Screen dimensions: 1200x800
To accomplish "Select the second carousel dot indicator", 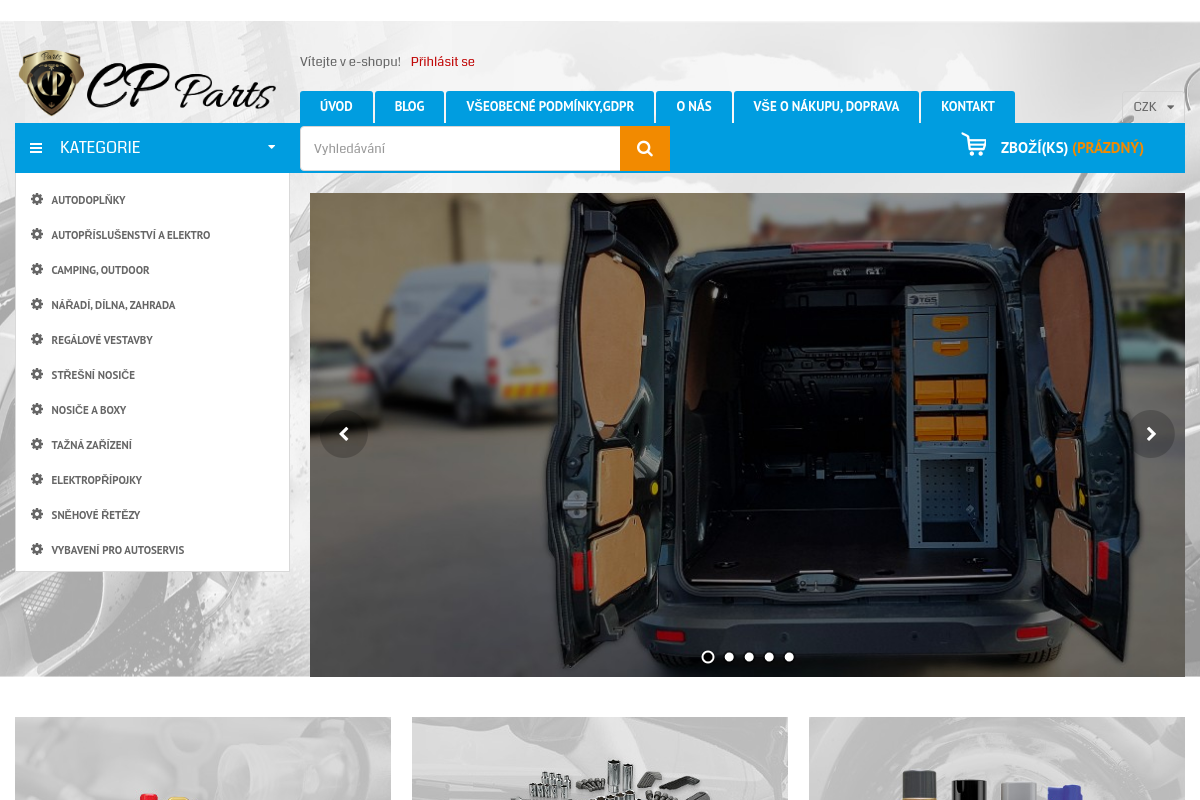I will 728,657.
